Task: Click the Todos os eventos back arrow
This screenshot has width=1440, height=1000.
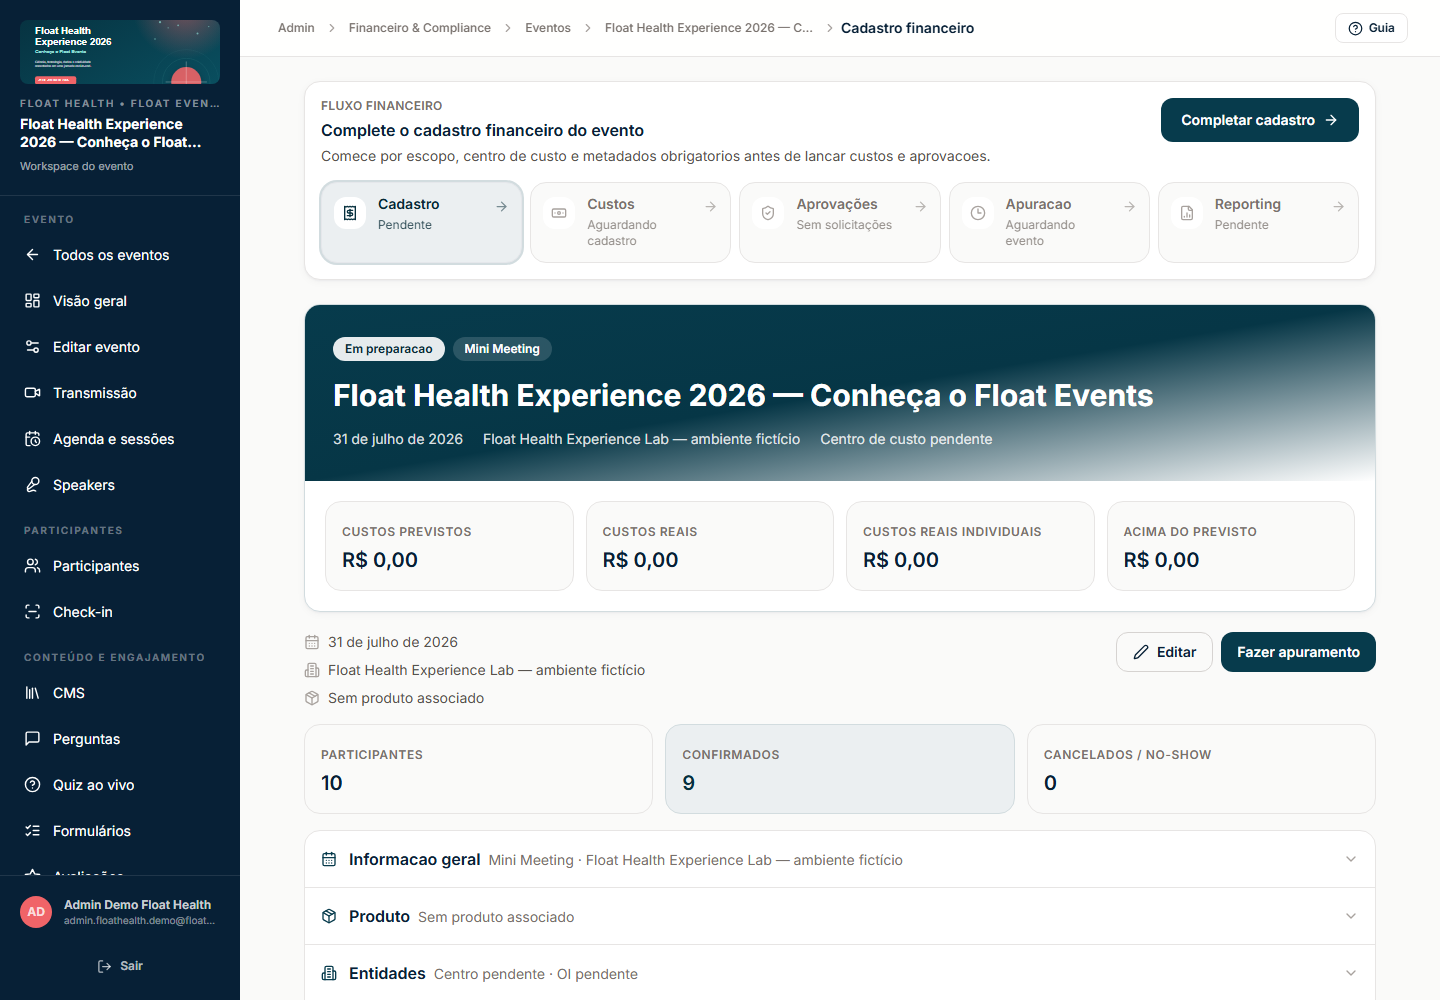Action: [x=32, y=255]
